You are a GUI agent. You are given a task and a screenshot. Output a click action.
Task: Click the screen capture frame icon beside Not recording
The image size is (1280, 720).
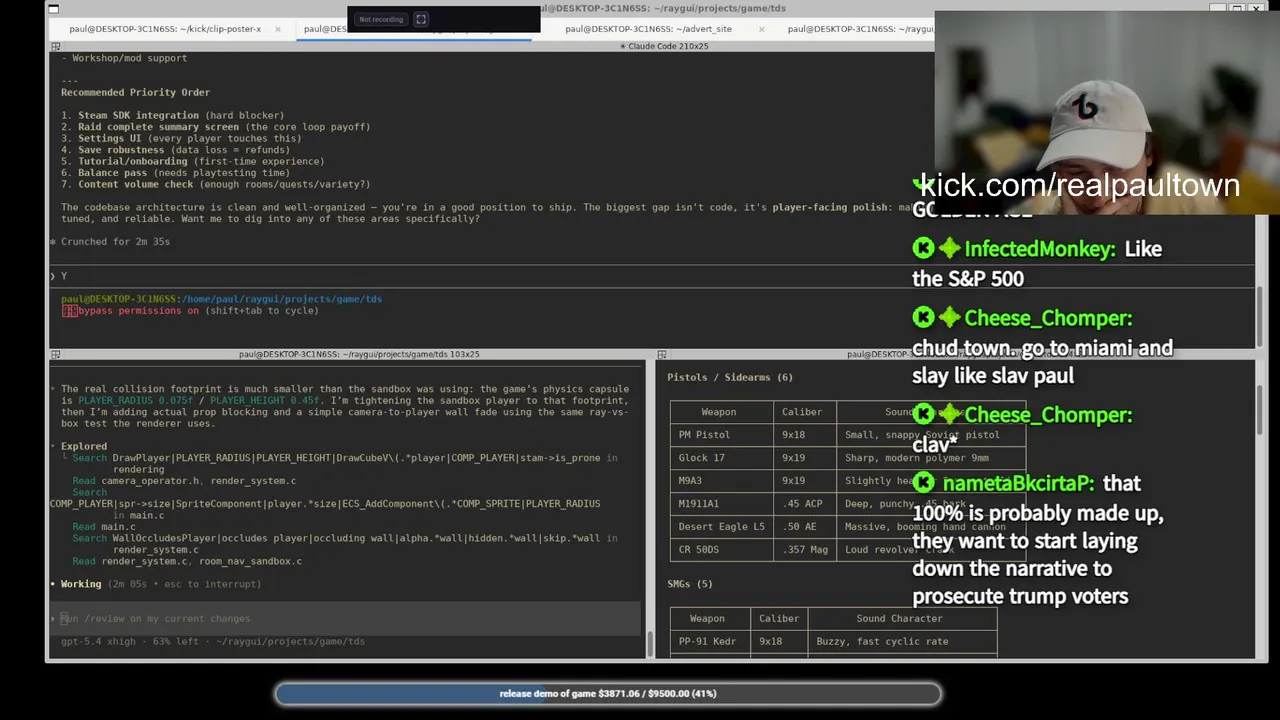[x=421, y=19]
